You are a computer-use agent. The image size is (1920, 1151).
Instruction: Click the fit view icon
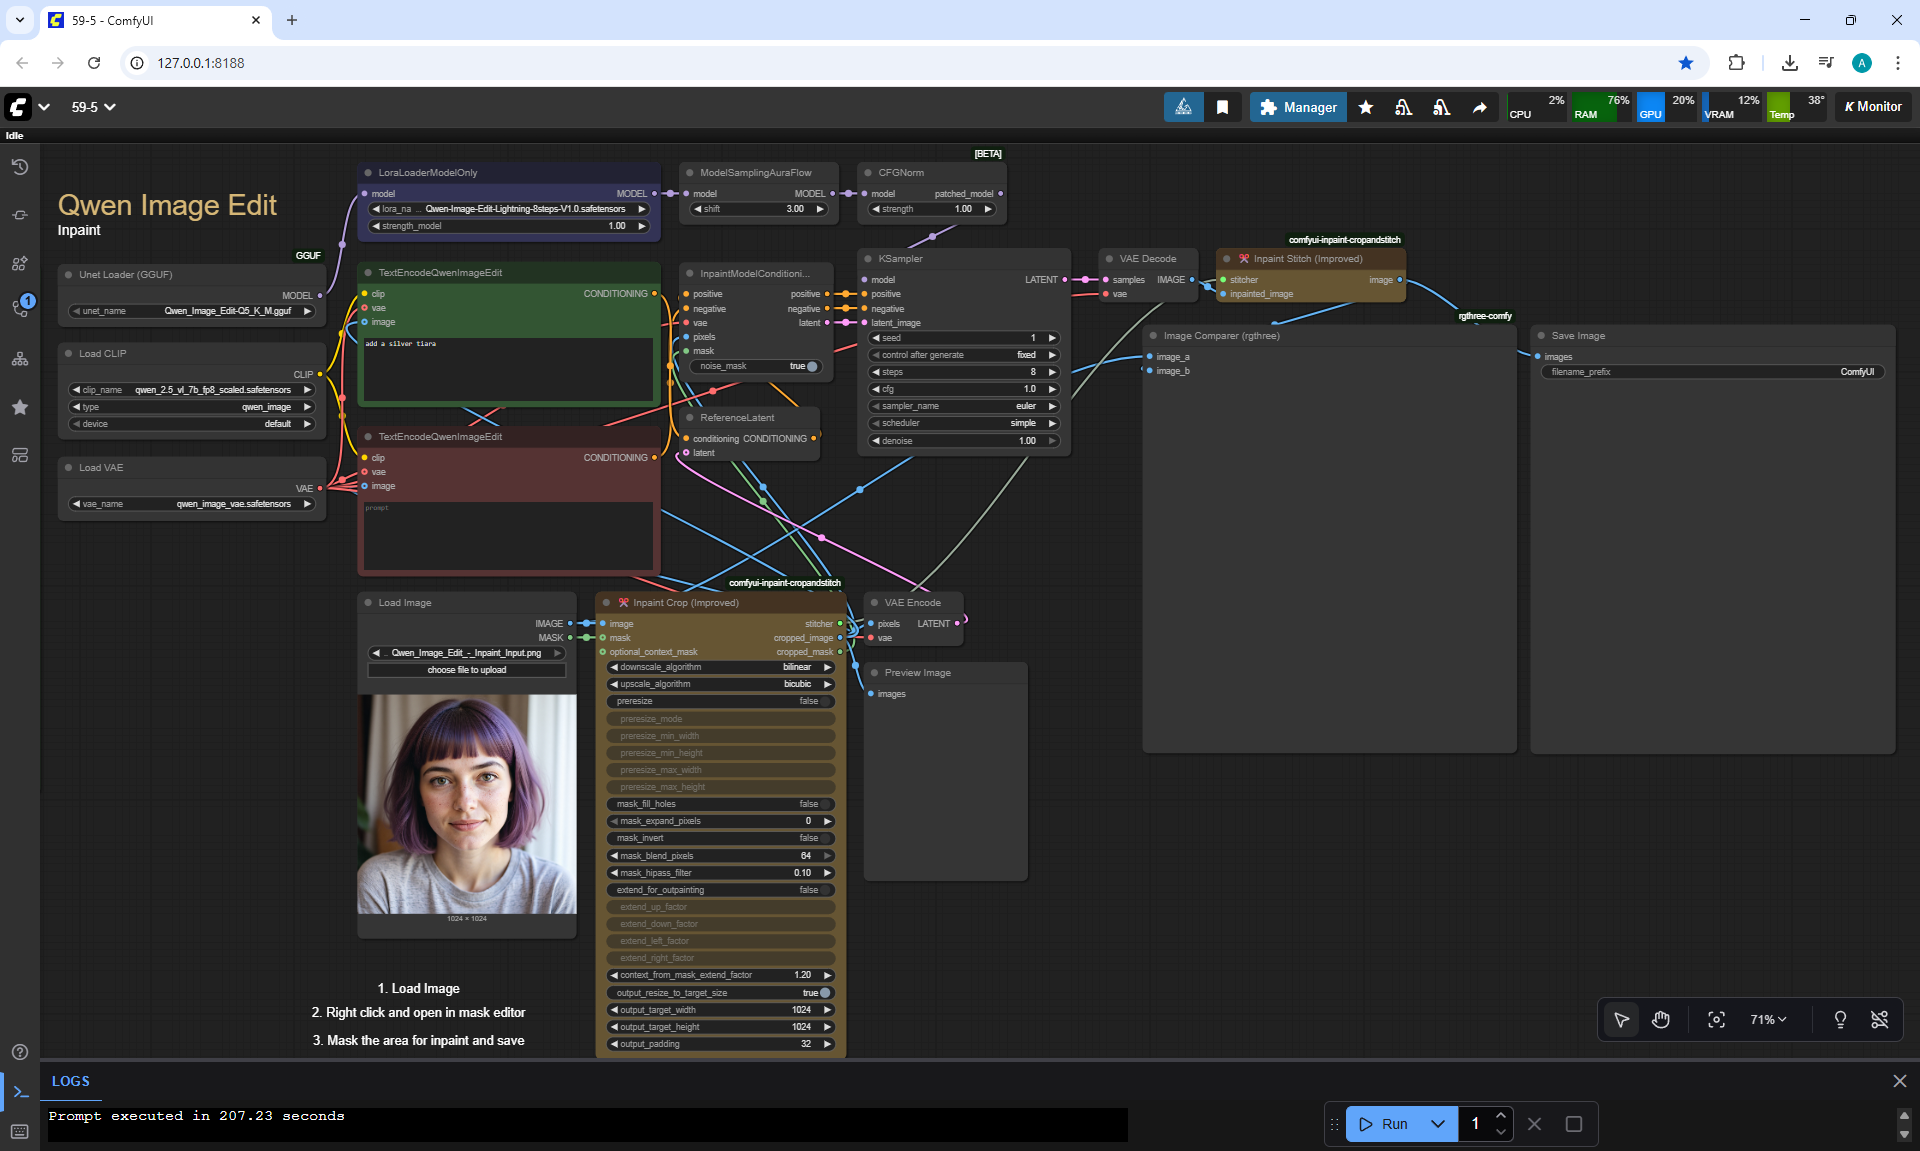pos(1716,1020)
